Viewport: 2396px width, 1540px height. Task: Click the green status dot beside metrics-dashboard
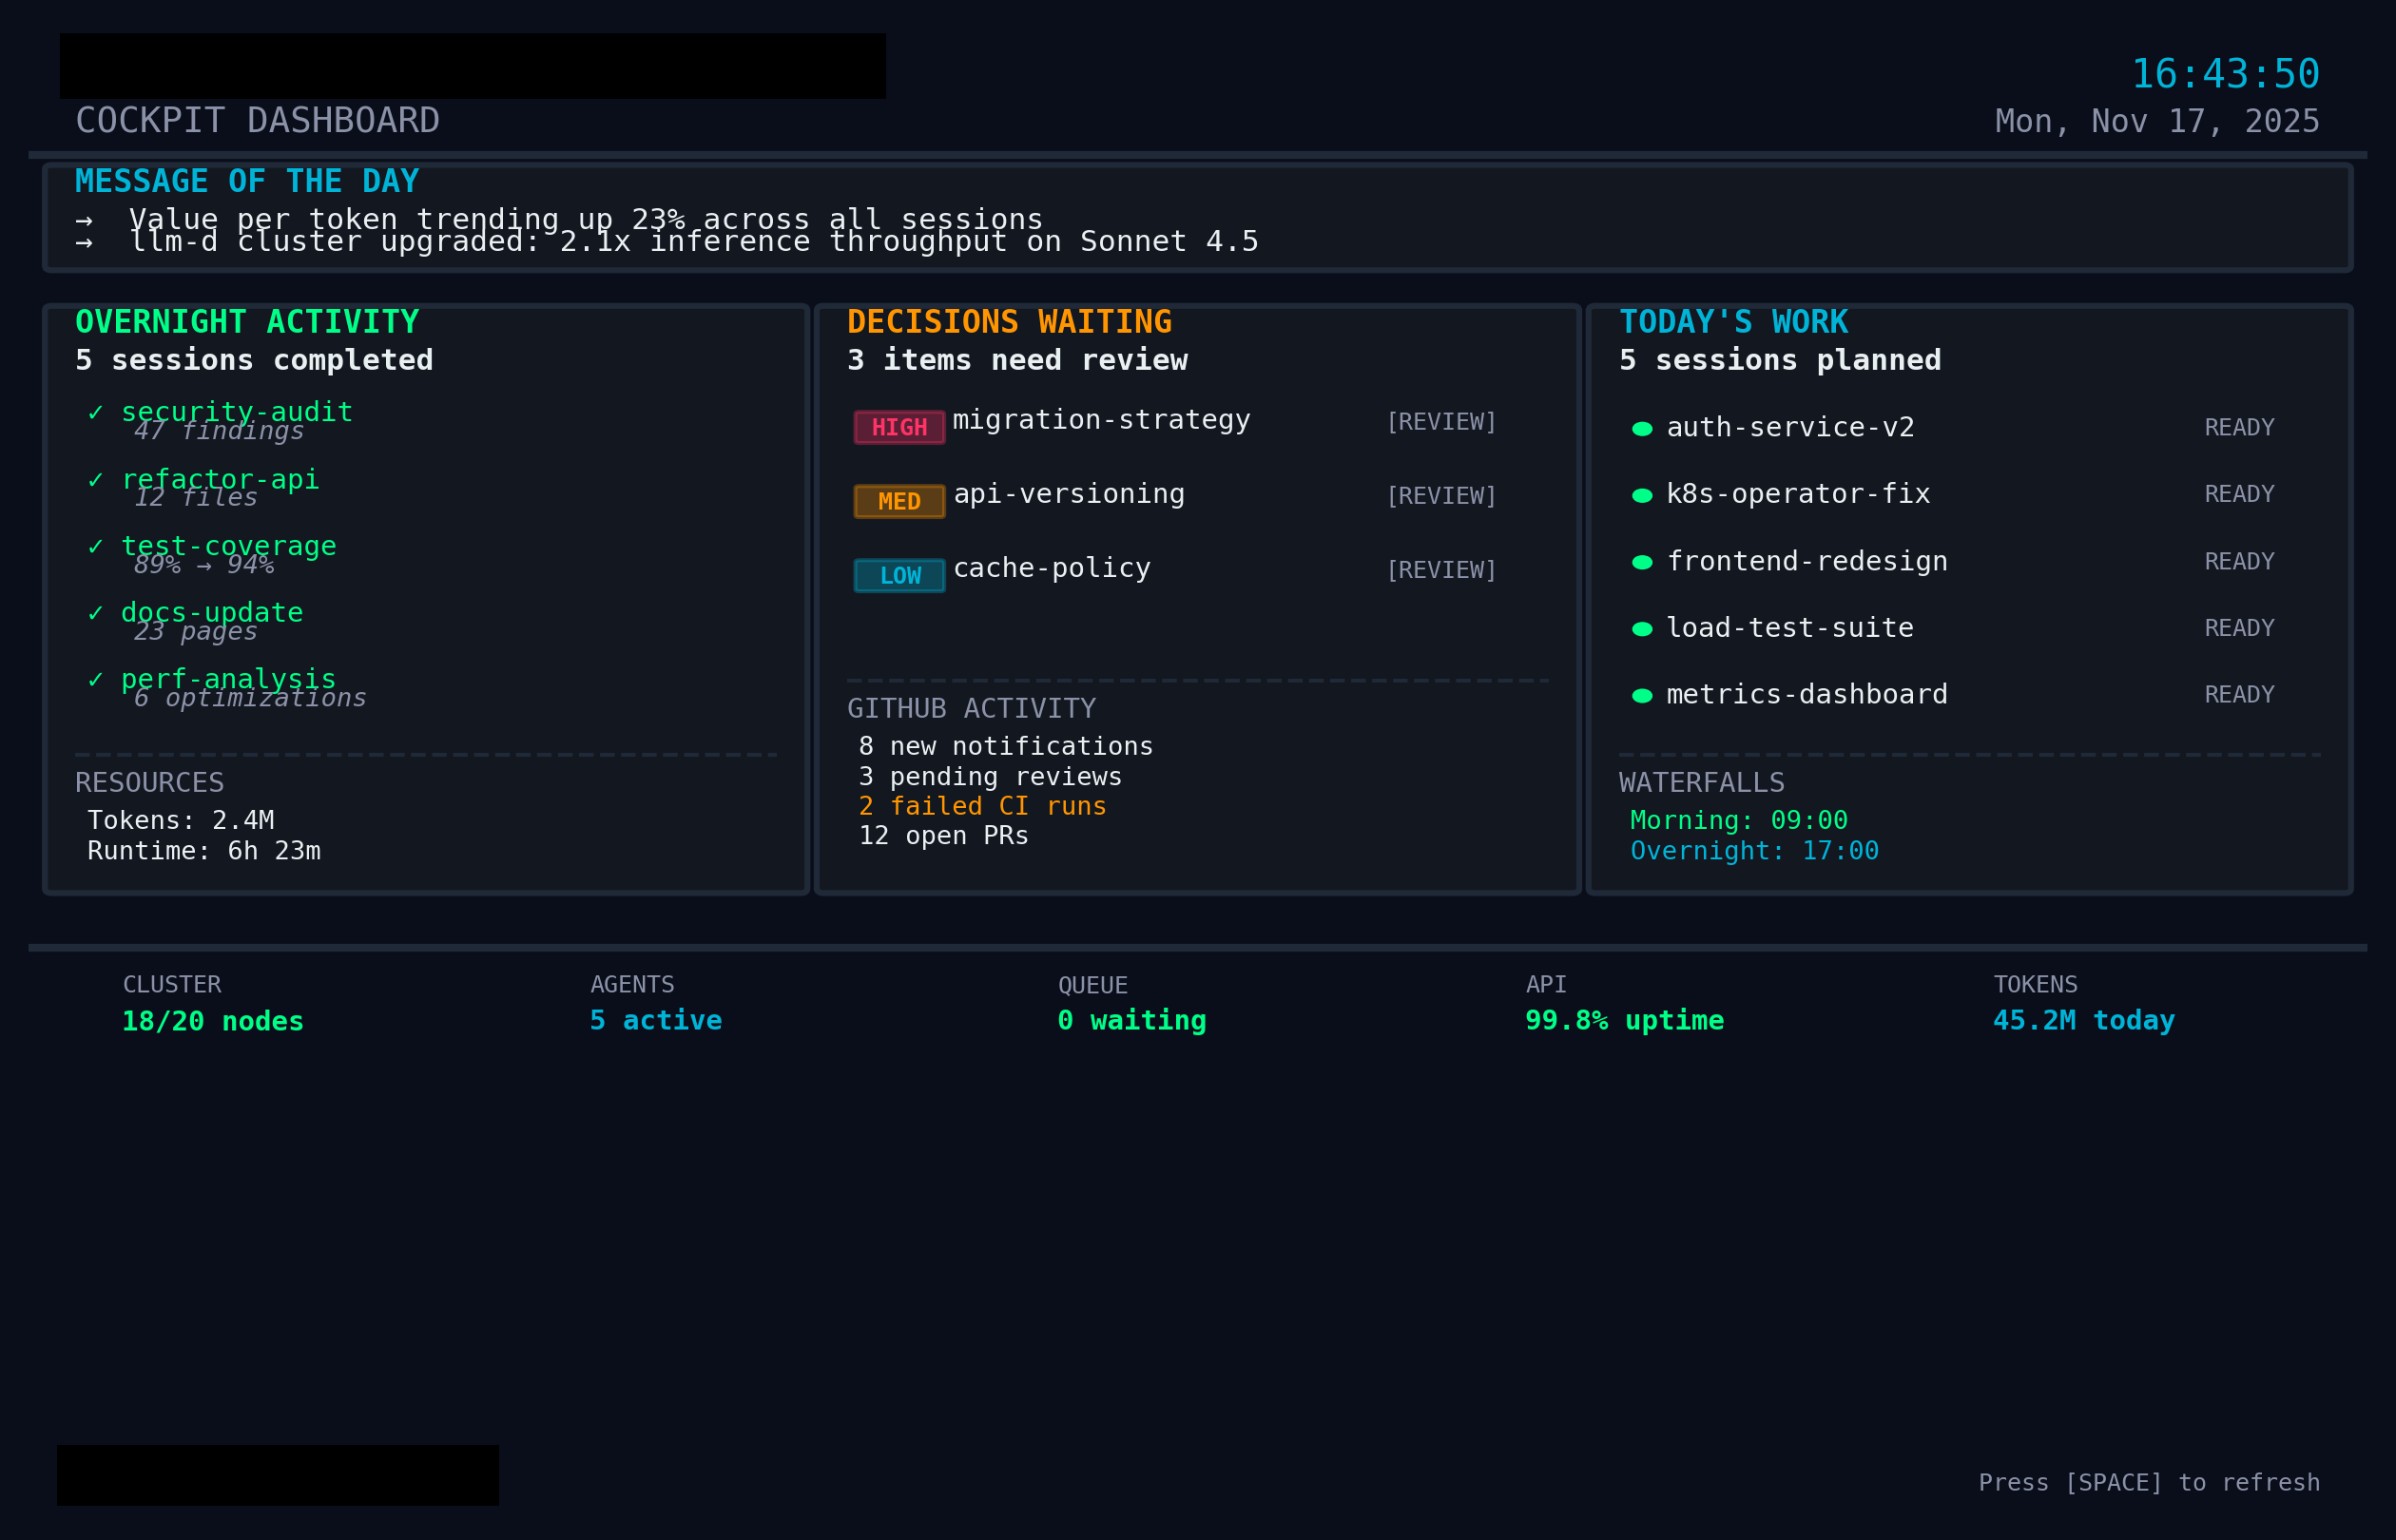click(1642, 695)
